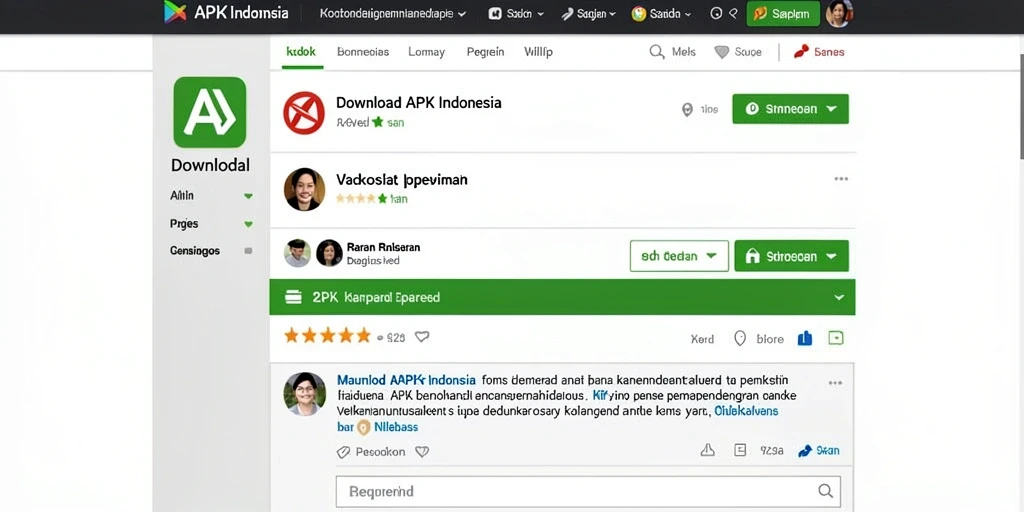This screenshot has width=1024, height=512.
Task: Open the Vackoslat Jppeviman avatar
Action: 304,189
